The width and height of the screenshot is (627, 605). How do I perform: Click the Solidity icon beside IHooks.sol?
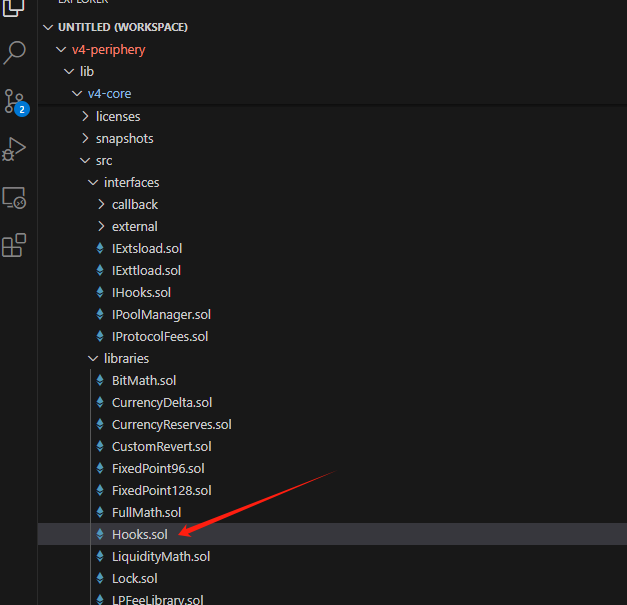(100, 293)
